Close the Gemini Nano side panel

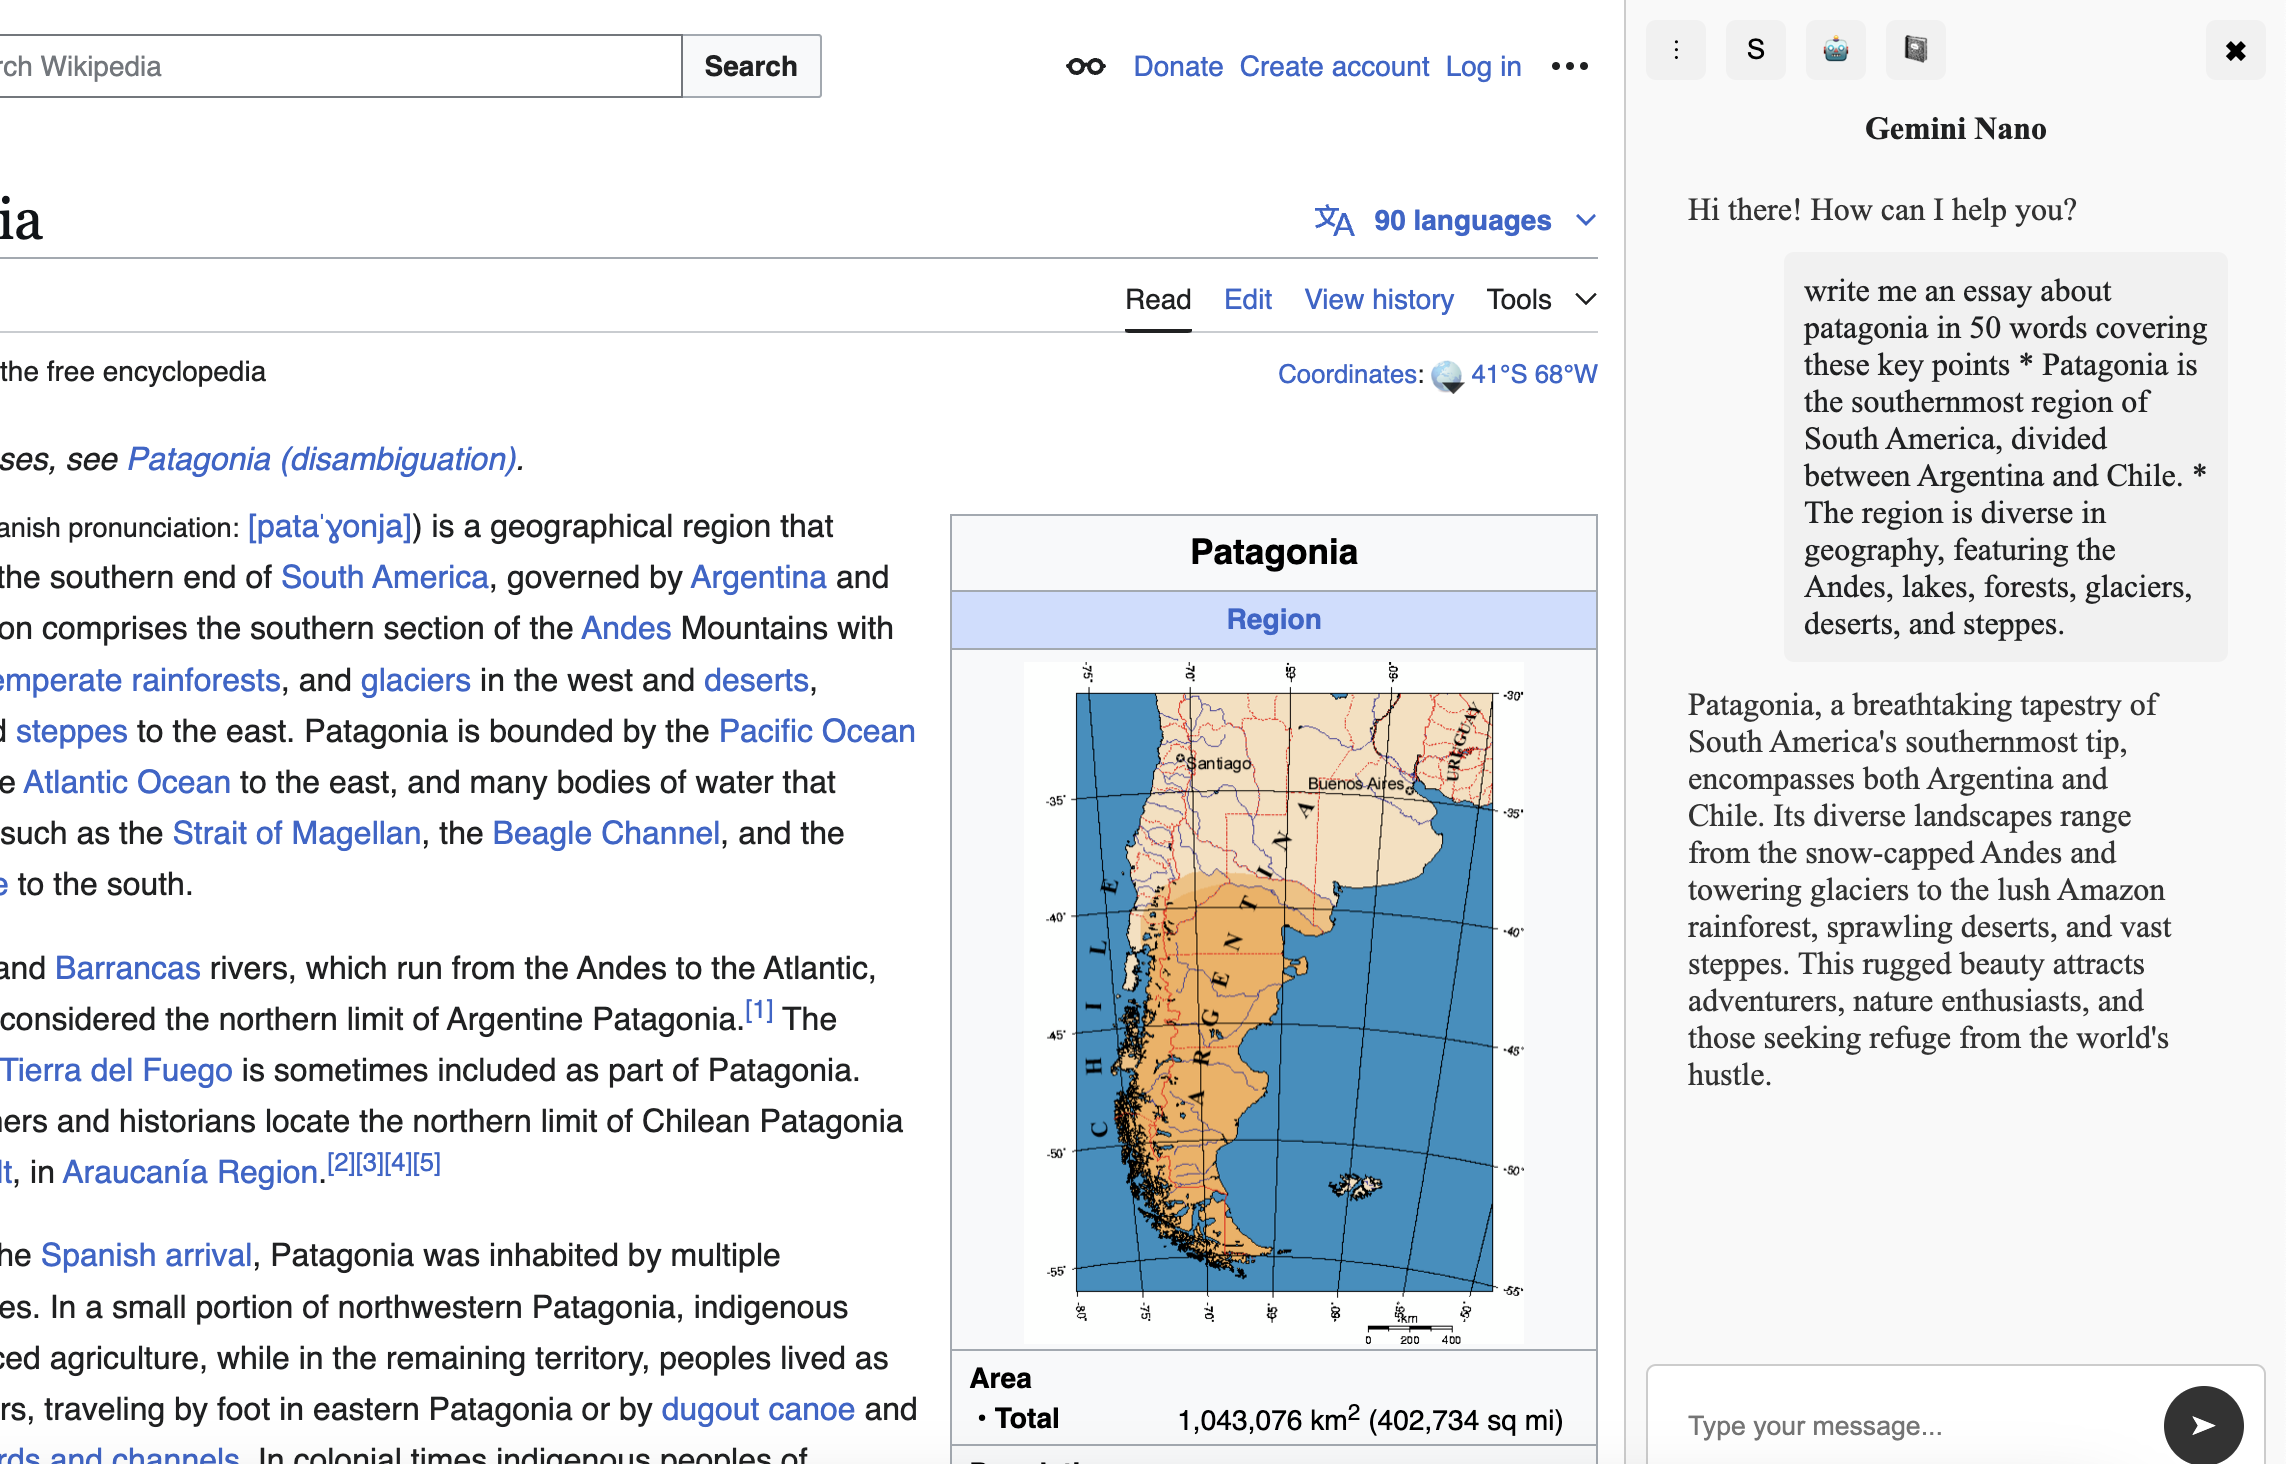(x=2235, y=50)
